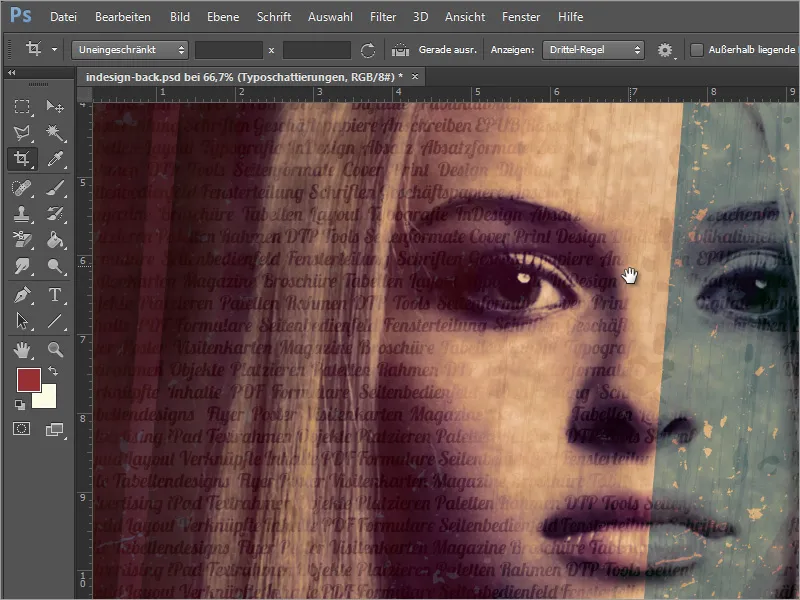Click the rotate crop box swap icon

point(367,50)
